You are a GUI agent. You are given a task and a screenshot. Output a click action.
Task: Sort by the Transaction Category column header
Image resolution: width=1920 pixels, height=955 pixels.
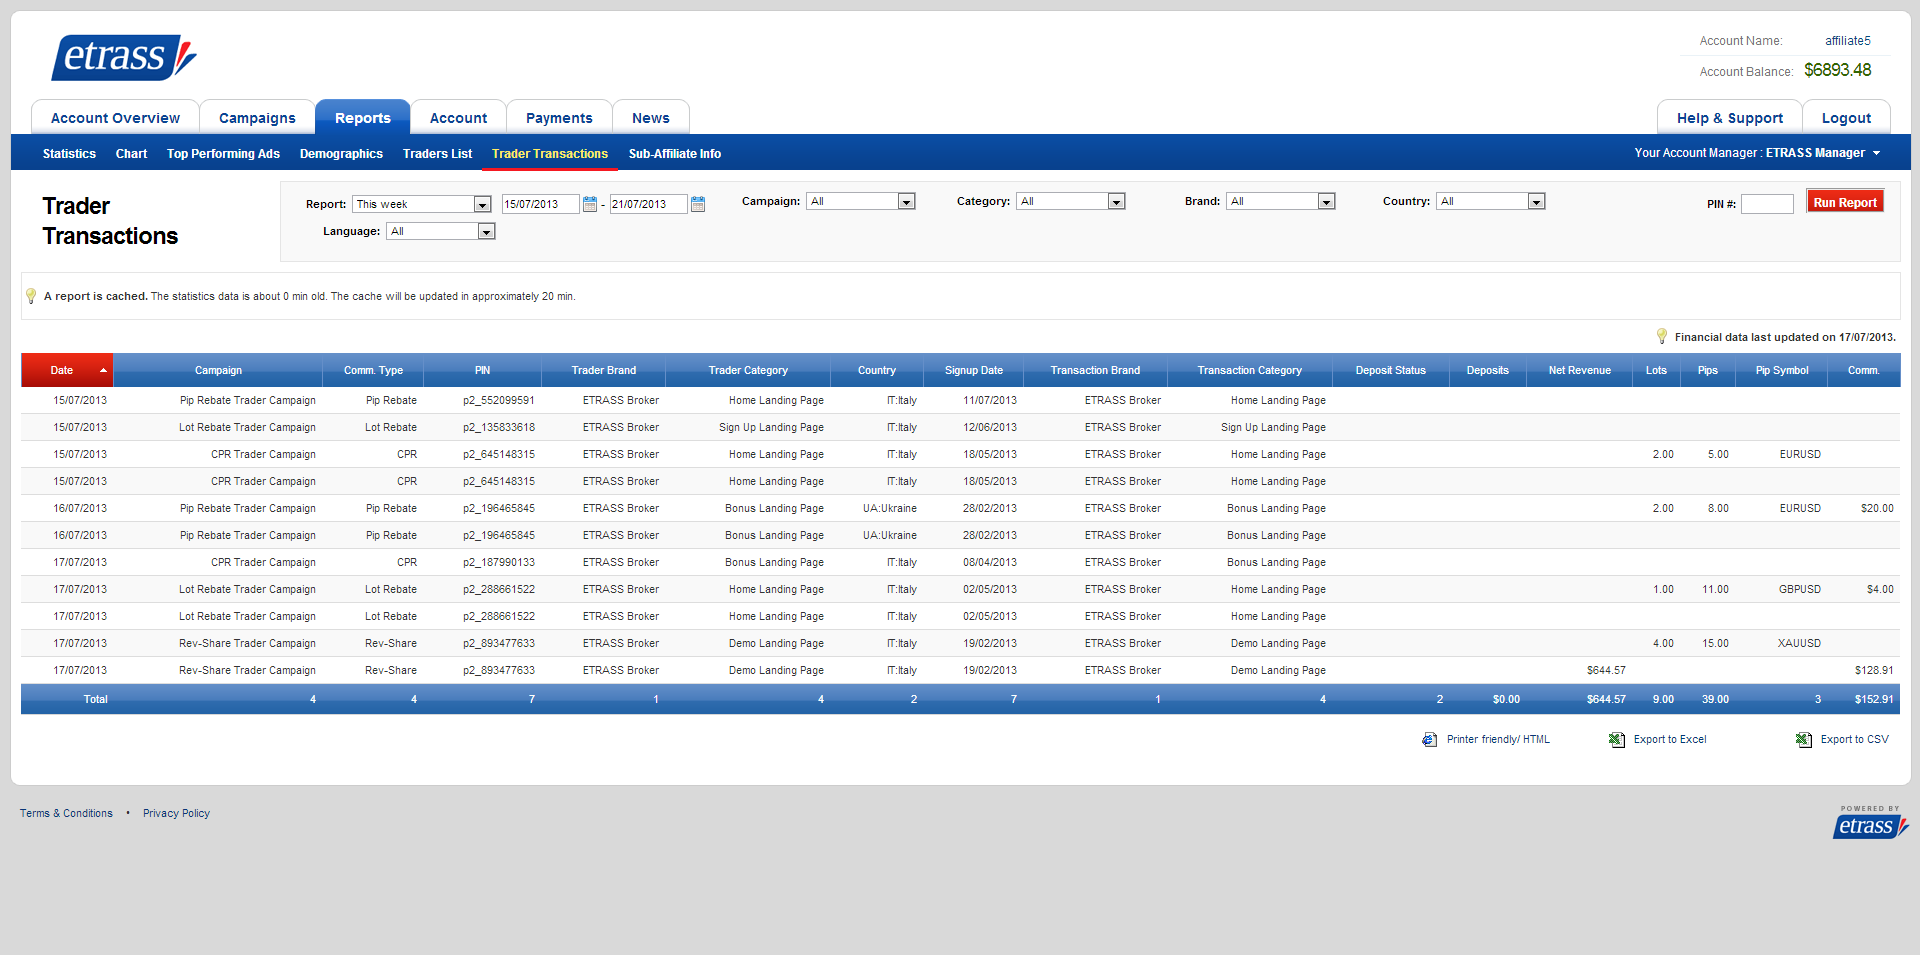tap(1250, 371)
